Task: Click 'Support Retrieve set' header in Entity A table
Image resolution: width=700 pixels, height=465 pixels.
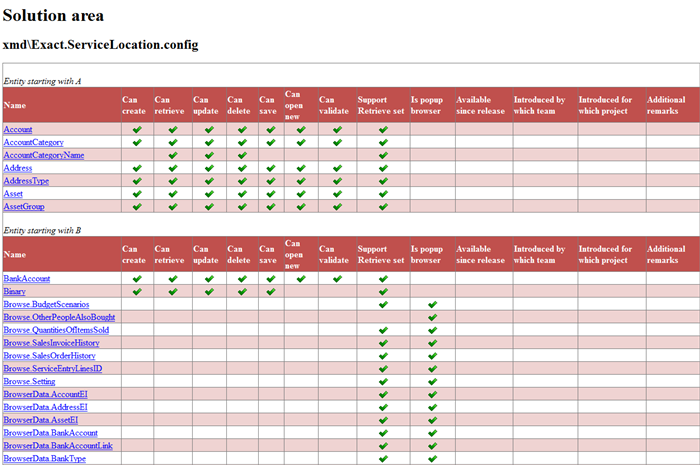Action: [x=381, y=105]
